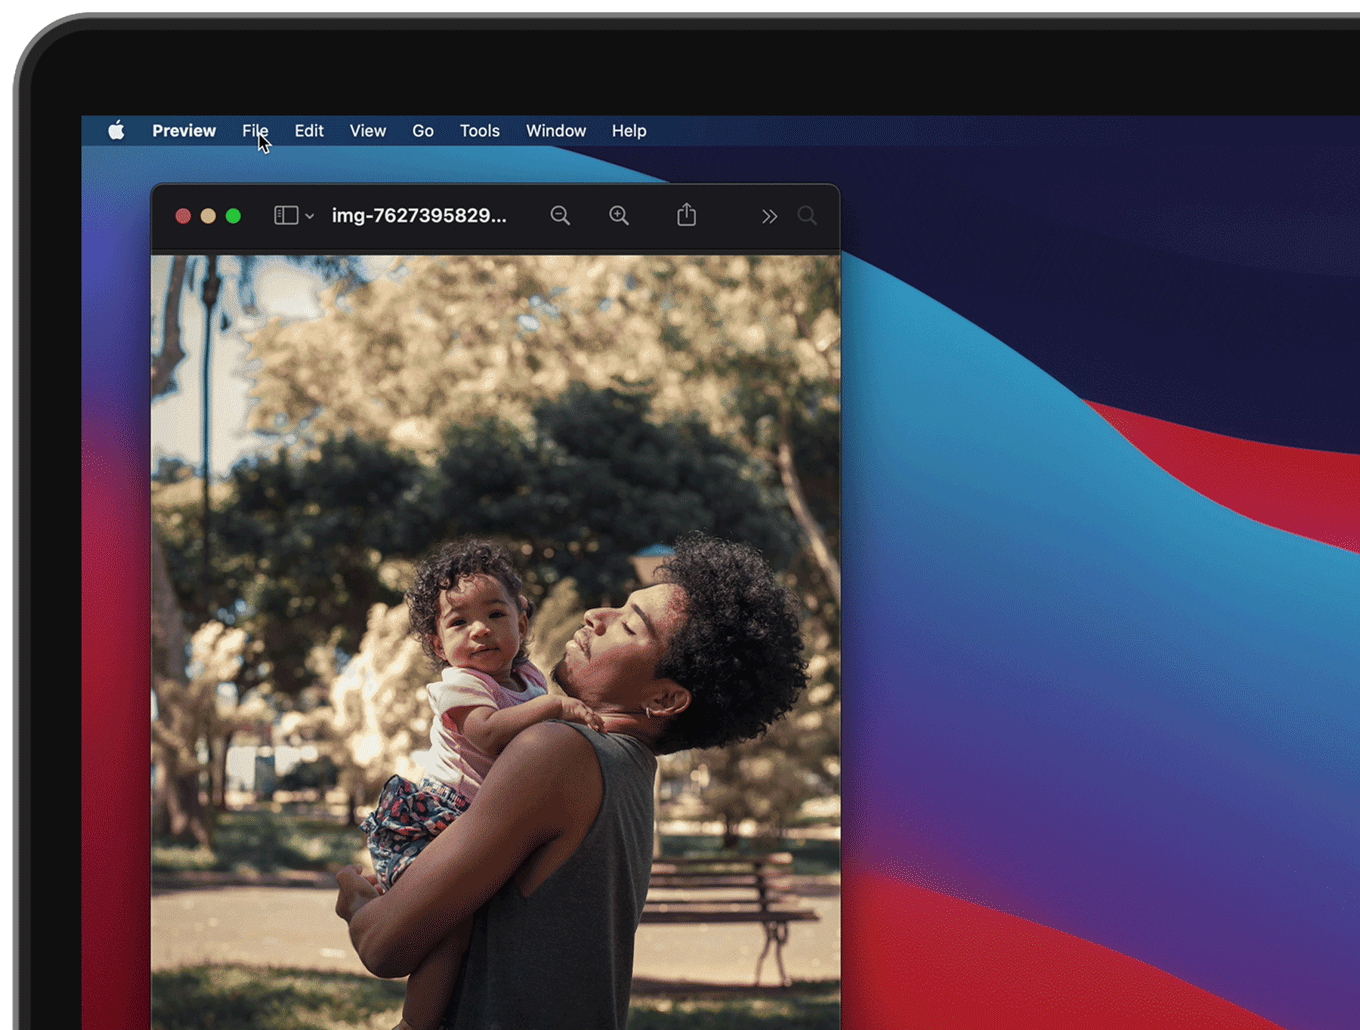Image resolution: width=1360 pixels, height=1030 pixels.
Task: Show more toolbar items via double chevron
Action: [x=769, y=216]
